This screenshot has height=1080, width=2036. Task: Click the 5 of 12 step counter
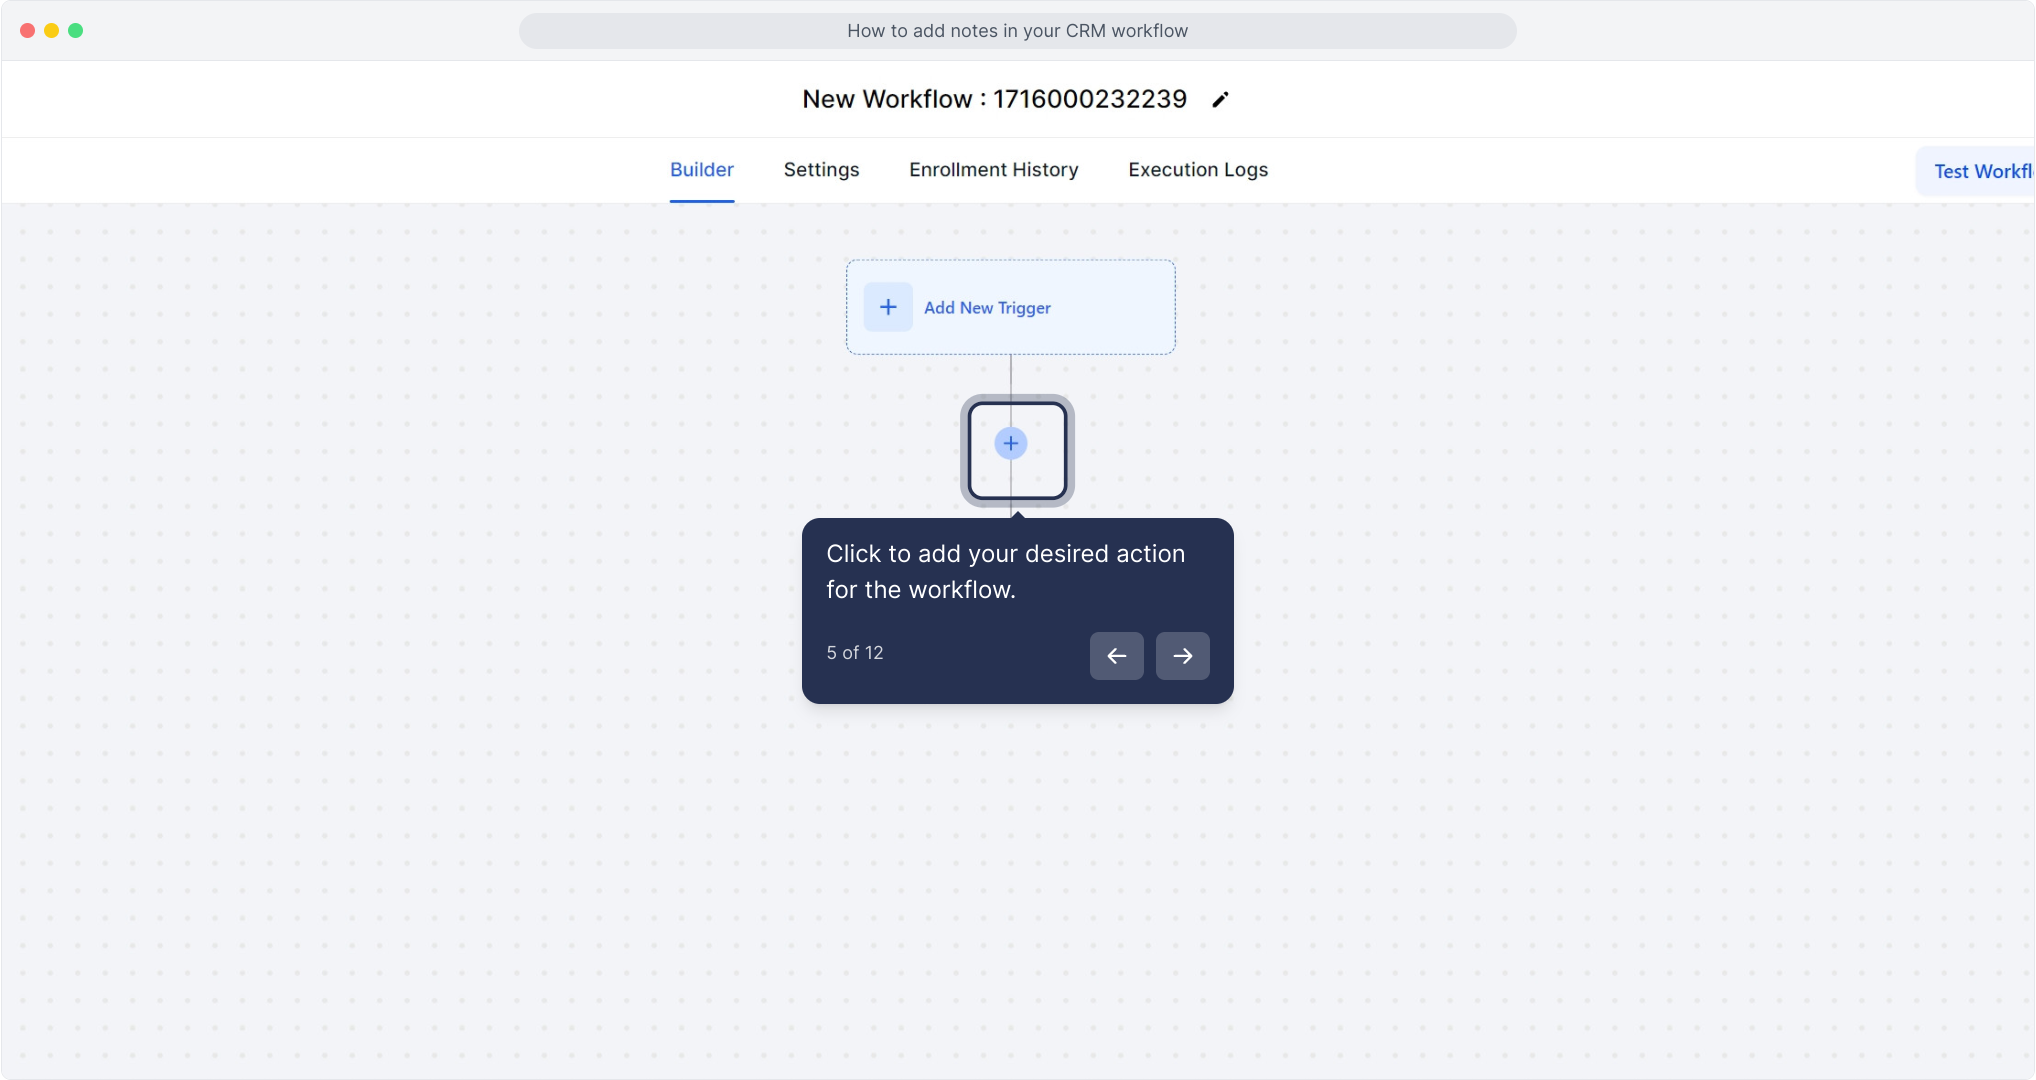pos(855,653)
